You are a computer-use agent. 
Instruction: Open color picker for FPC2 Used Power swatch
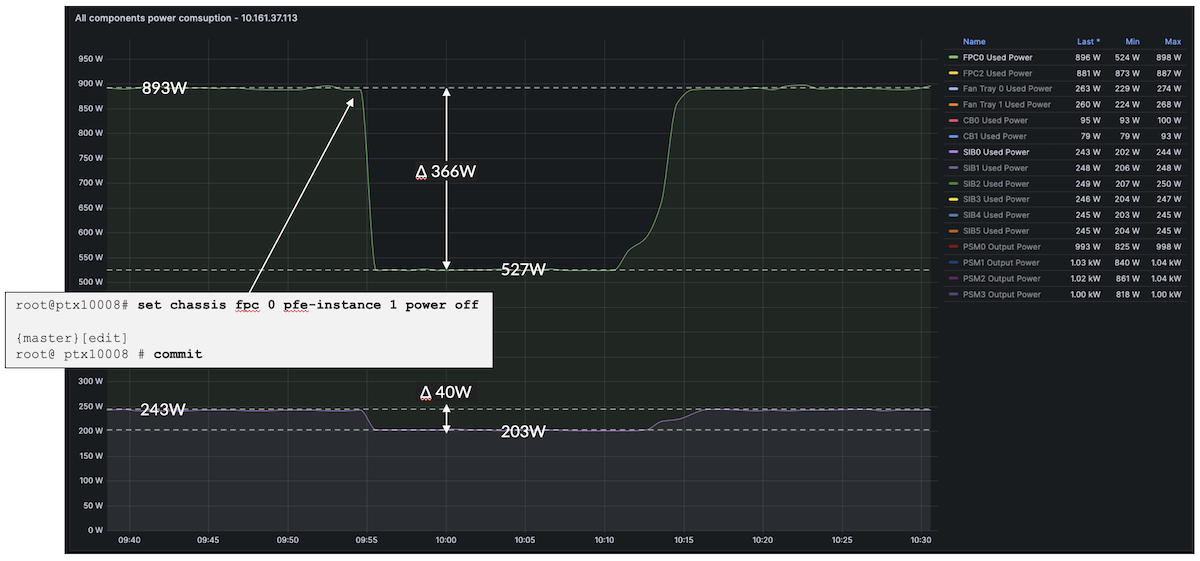point(952,73)
